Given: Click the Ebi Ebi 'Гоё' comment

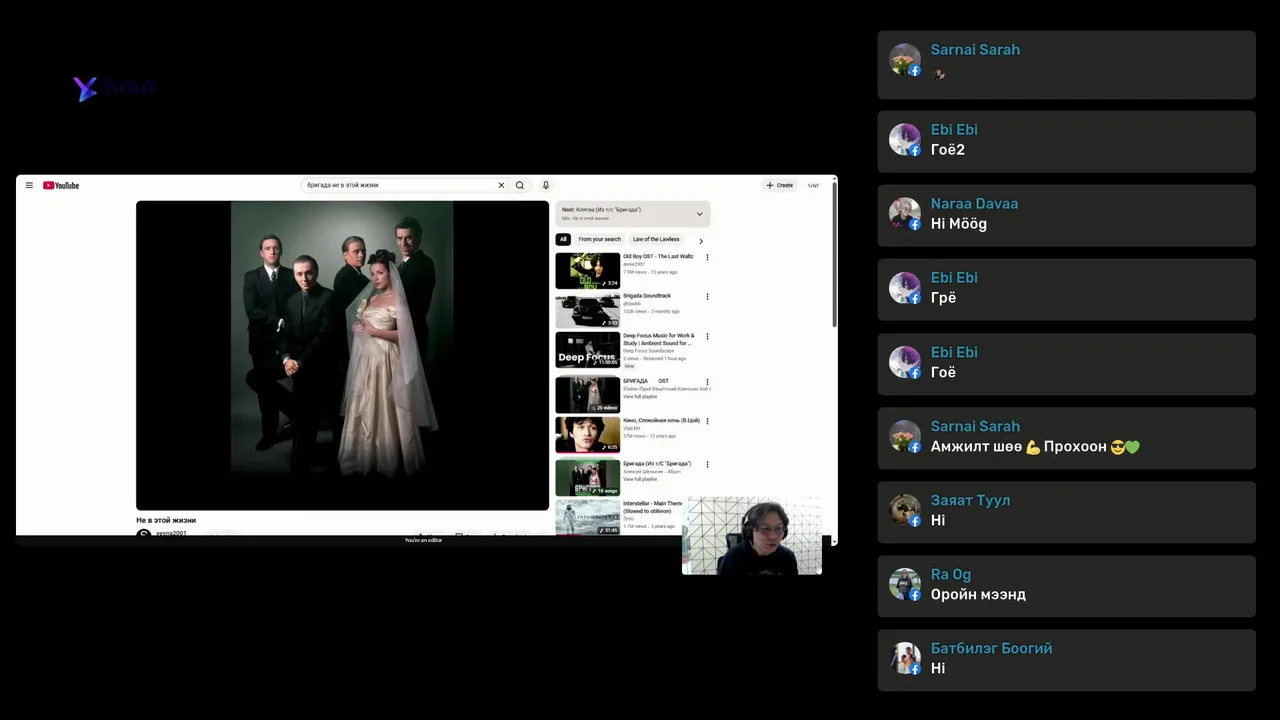Looking at the screenshot, I should 1066,362.
